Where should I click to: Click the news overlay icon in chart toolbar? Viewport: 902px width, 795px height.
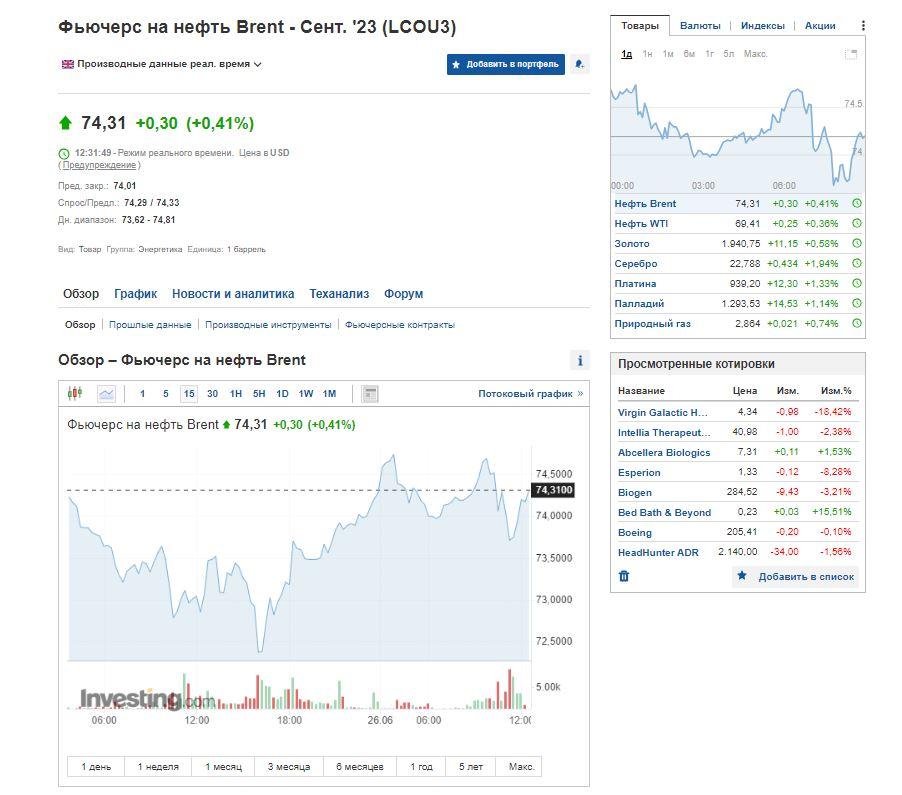click(x=369, y=394)
